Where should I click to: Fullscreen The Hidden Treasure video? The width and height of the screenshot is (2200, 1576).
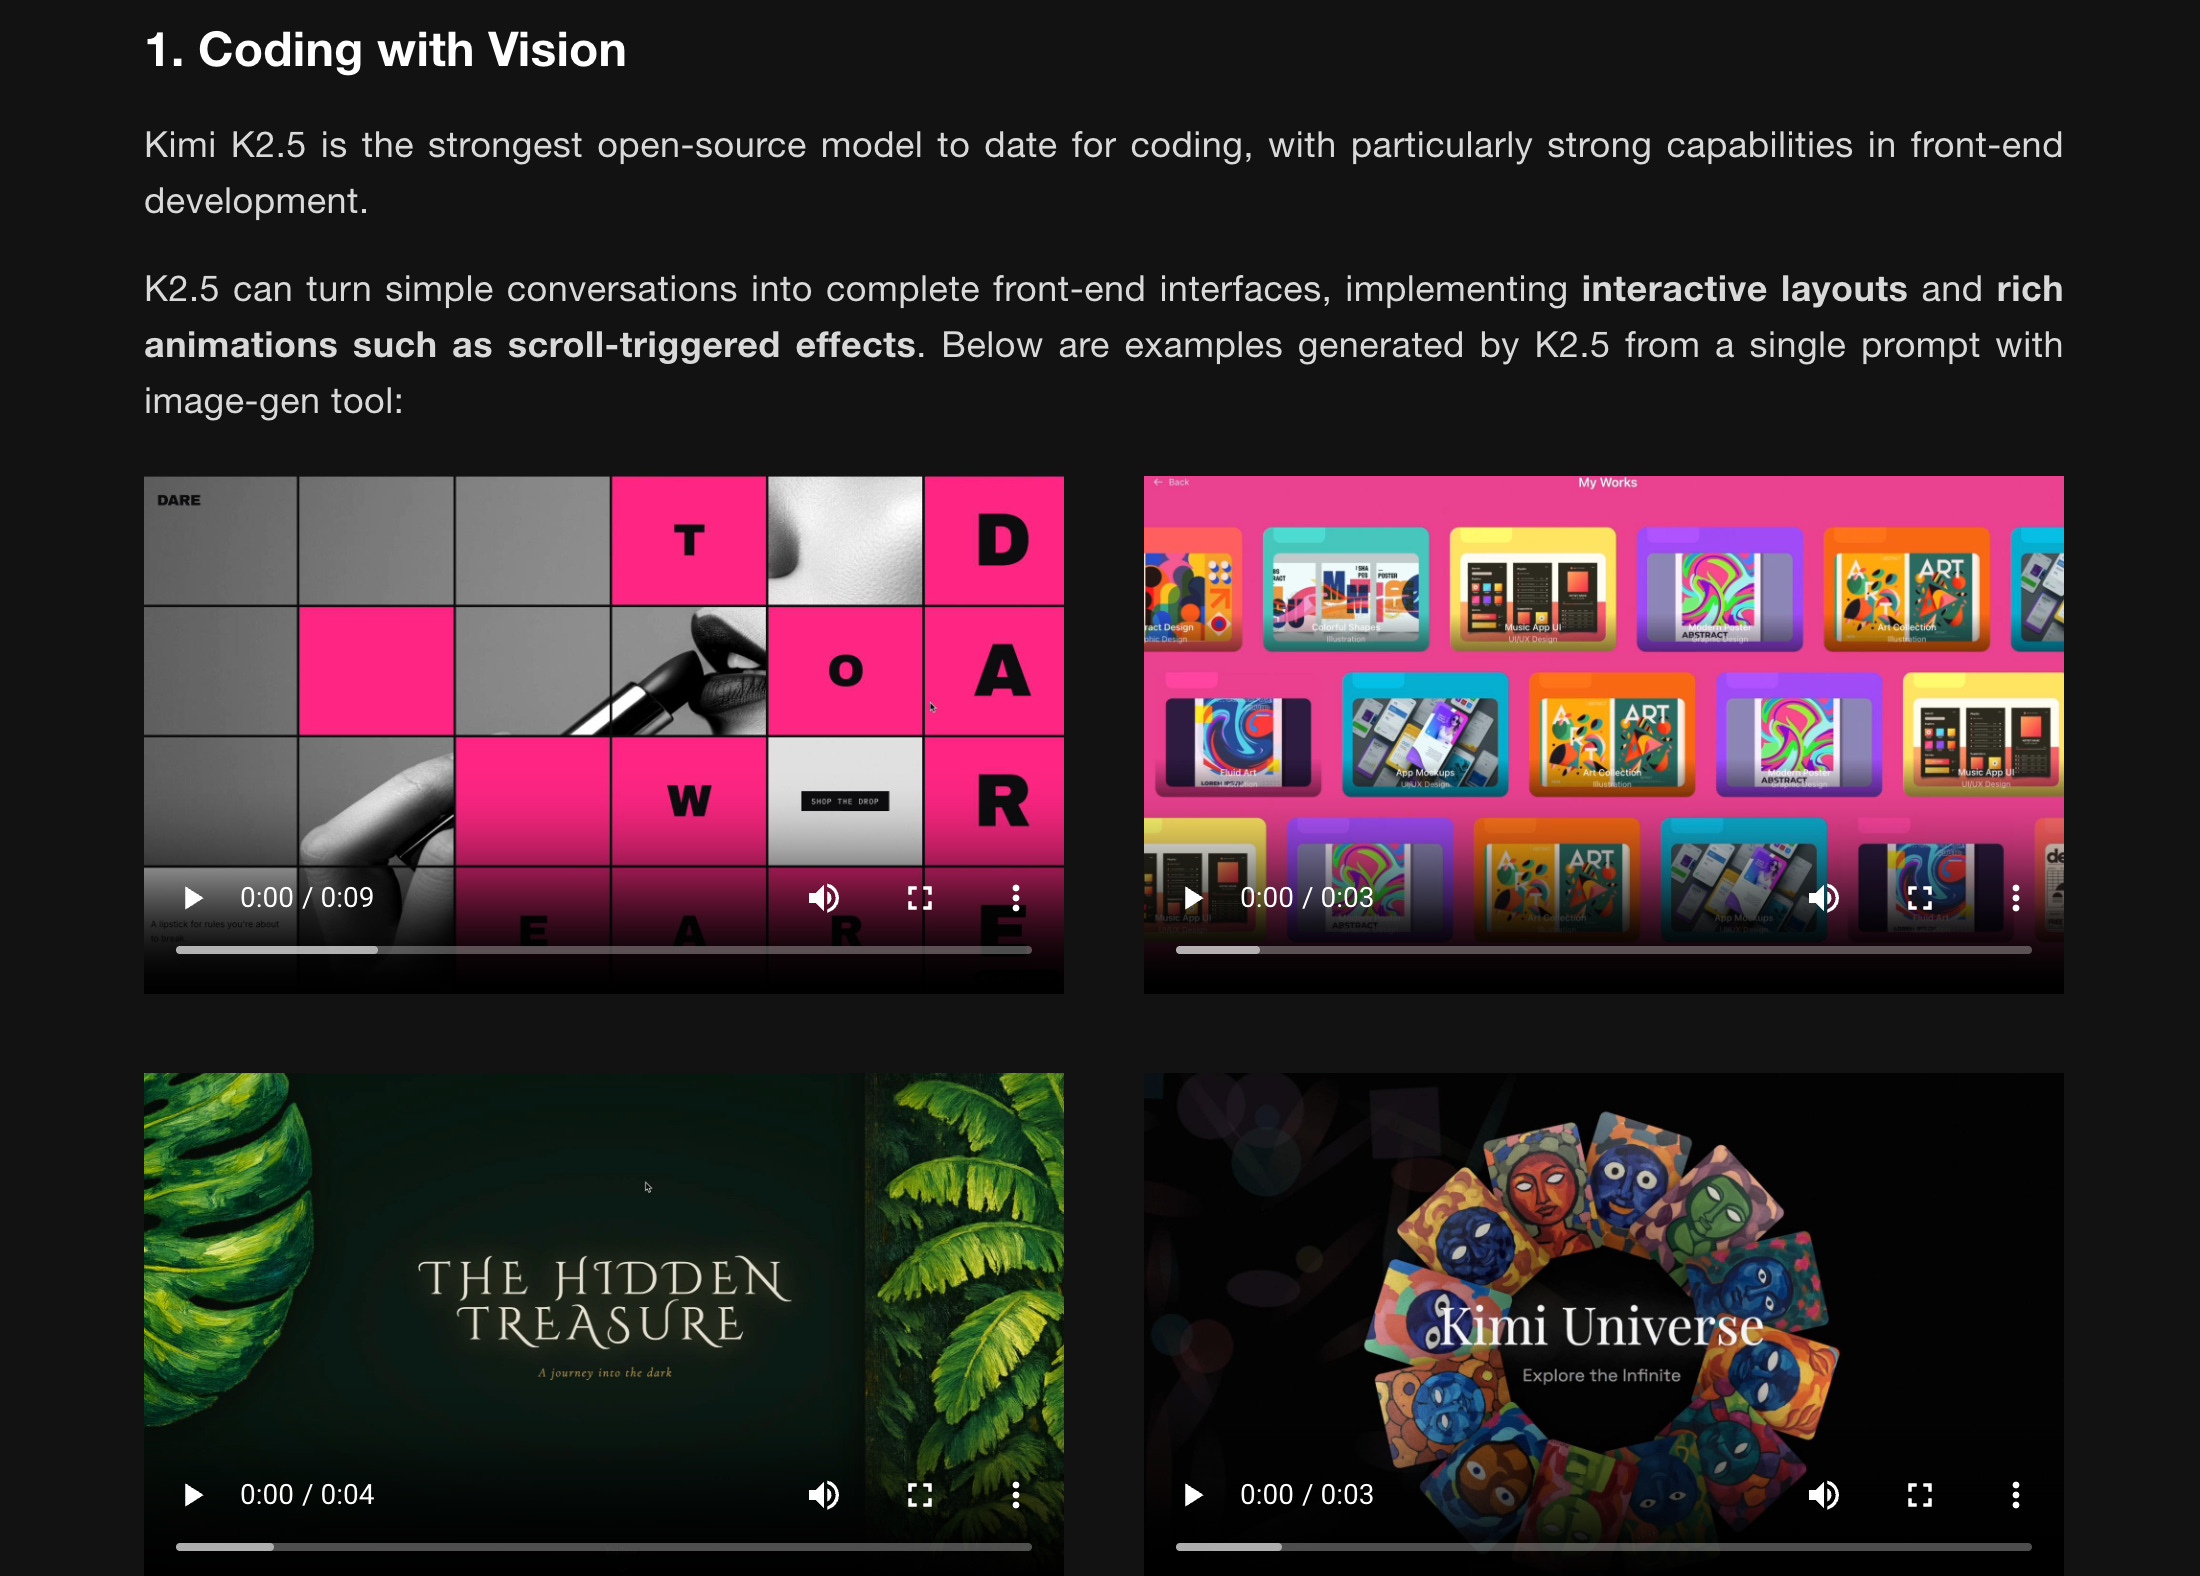tap(919, 1495)
